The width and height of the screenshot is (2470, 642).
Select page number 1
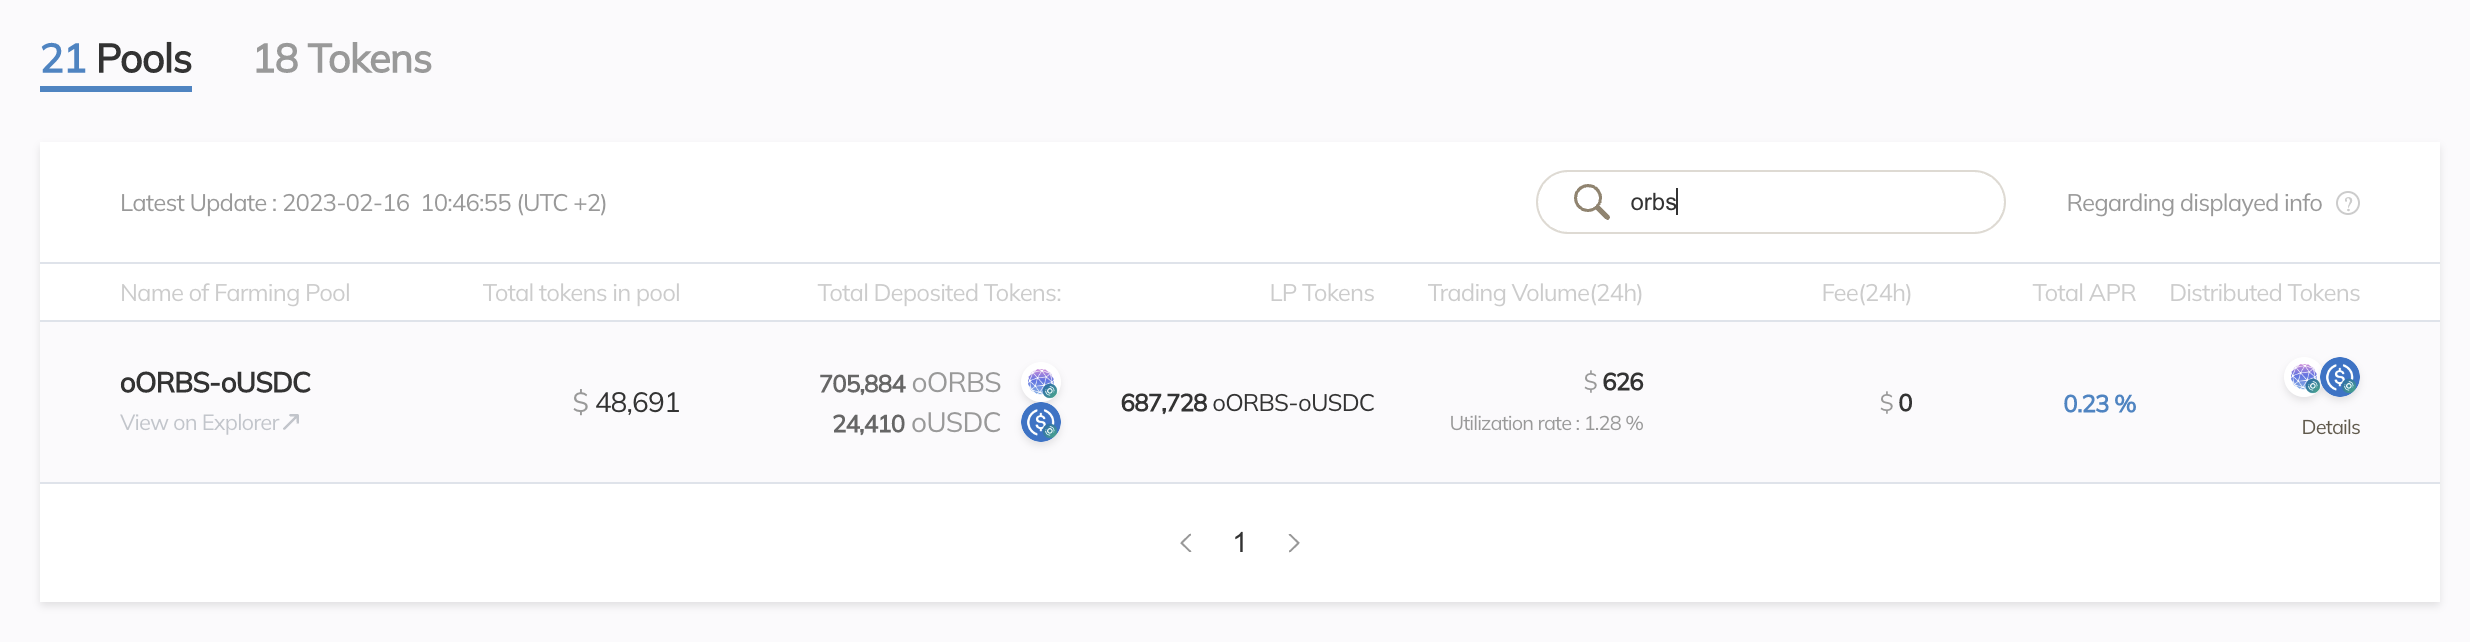point(1240,543)
